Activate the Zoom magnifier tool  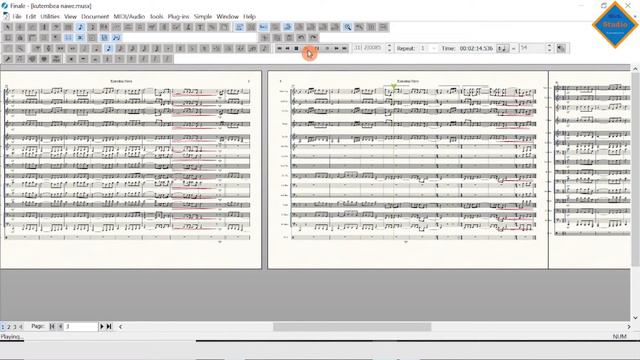(347, 27)
